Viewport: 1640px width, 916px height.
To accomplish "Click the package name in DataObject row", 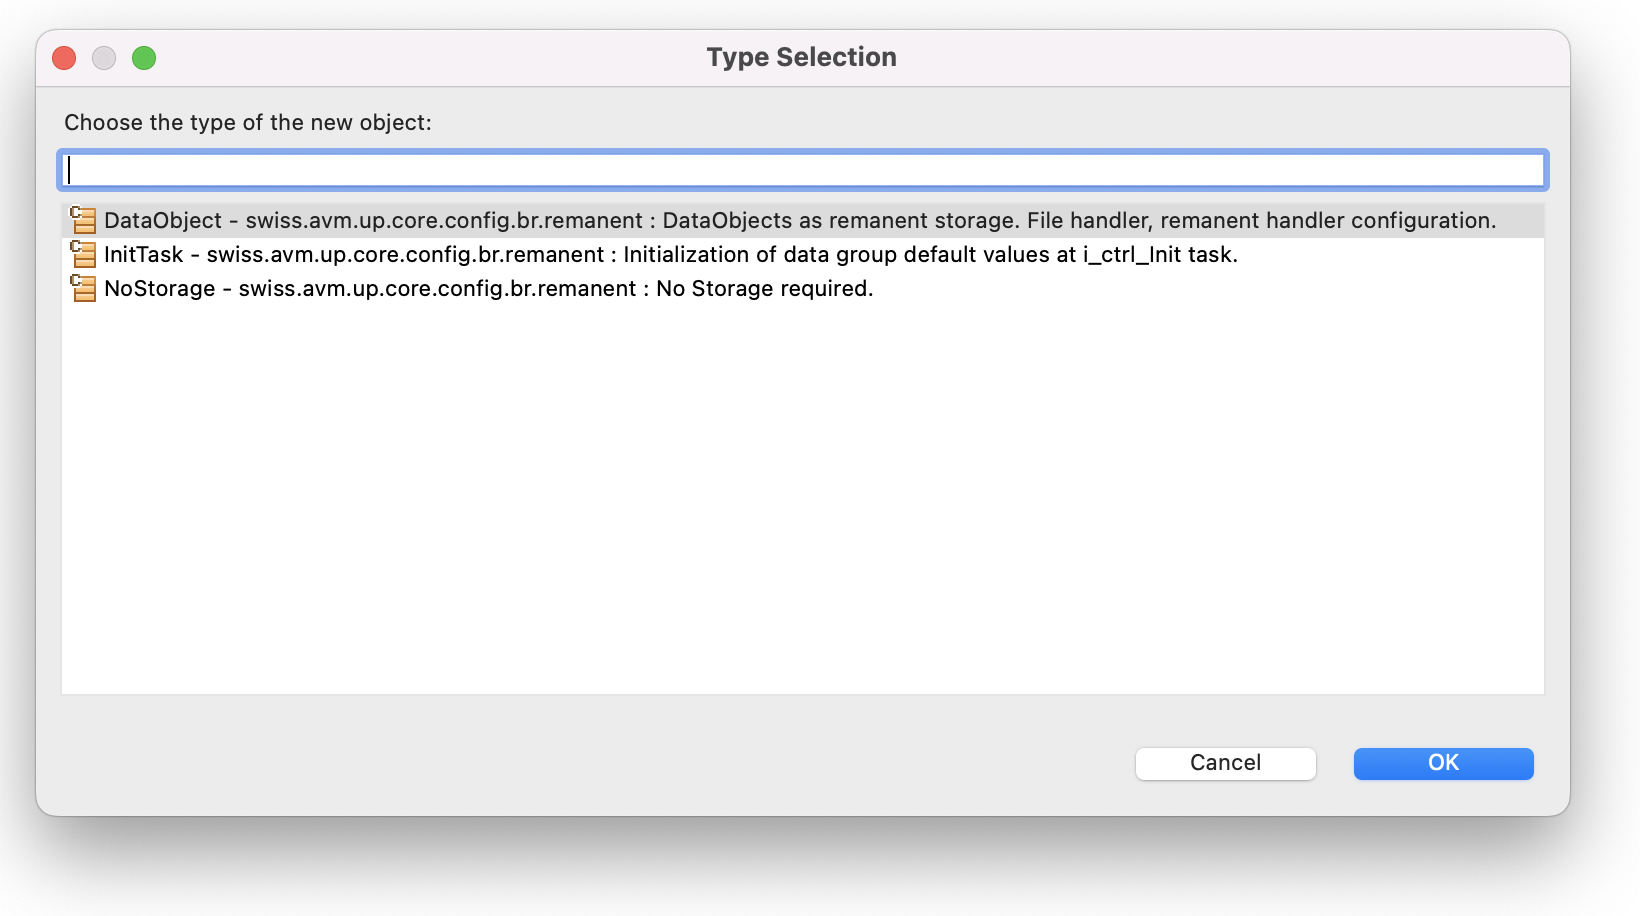I will point(444,220).
